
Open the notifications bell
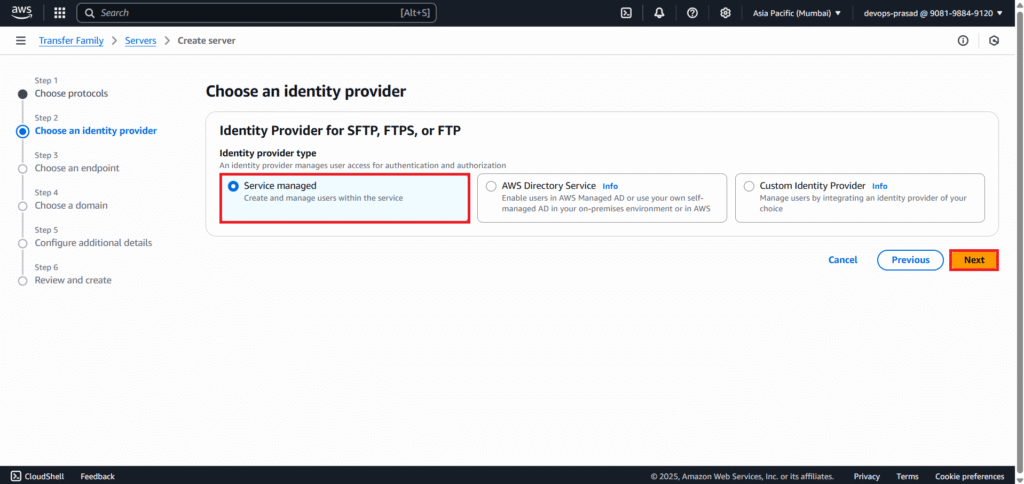click(x=659, y=12)
